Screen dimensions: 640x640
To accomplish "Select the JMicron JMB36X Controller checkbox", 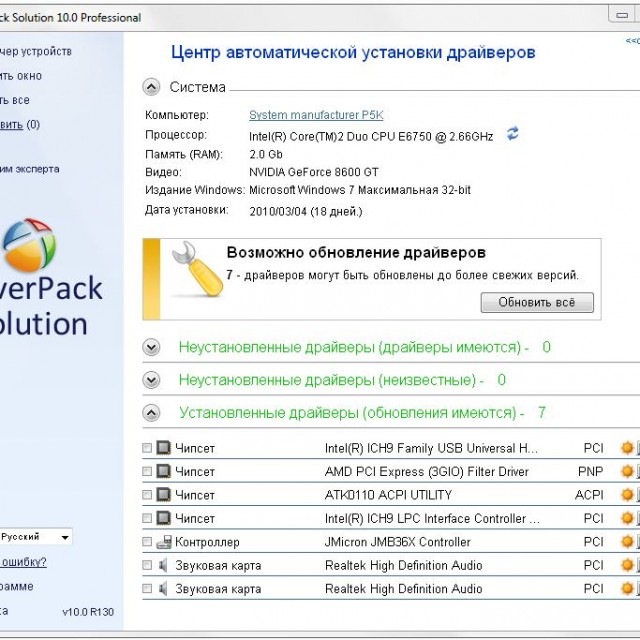I will tap(148, 542).
